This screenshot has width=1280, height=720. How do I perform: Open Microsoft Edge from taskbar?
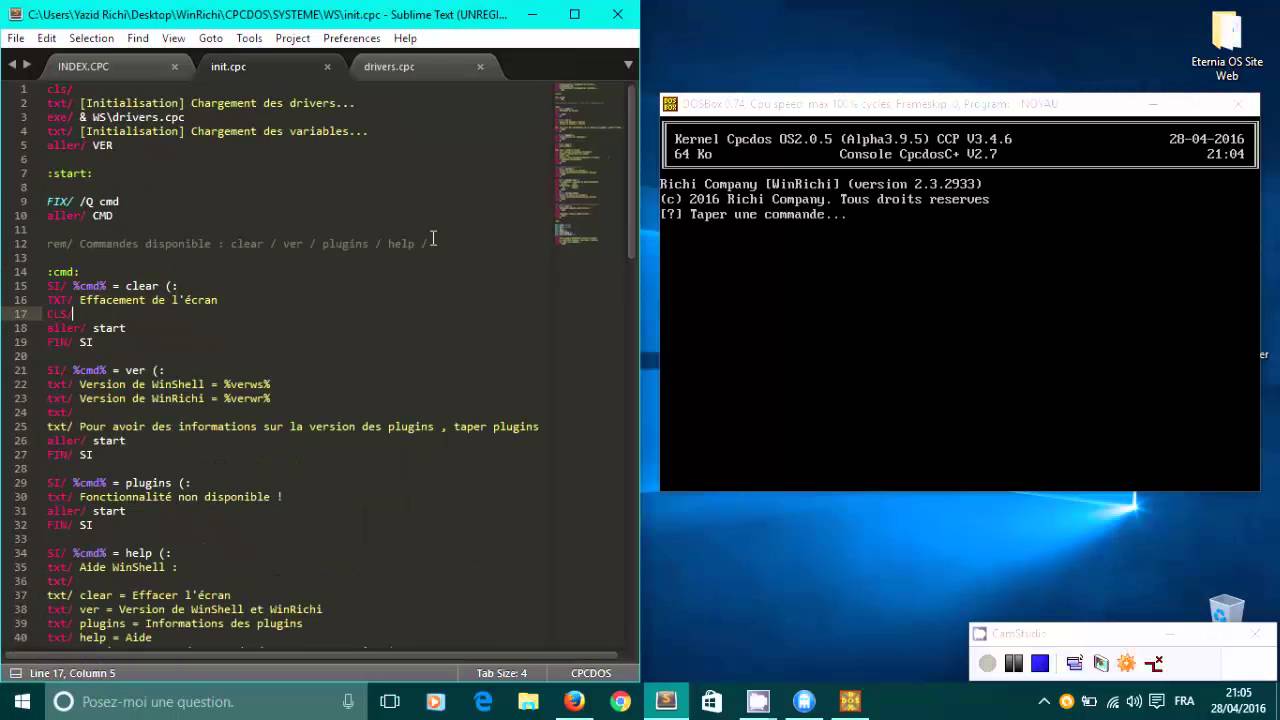tap(483, 701)
